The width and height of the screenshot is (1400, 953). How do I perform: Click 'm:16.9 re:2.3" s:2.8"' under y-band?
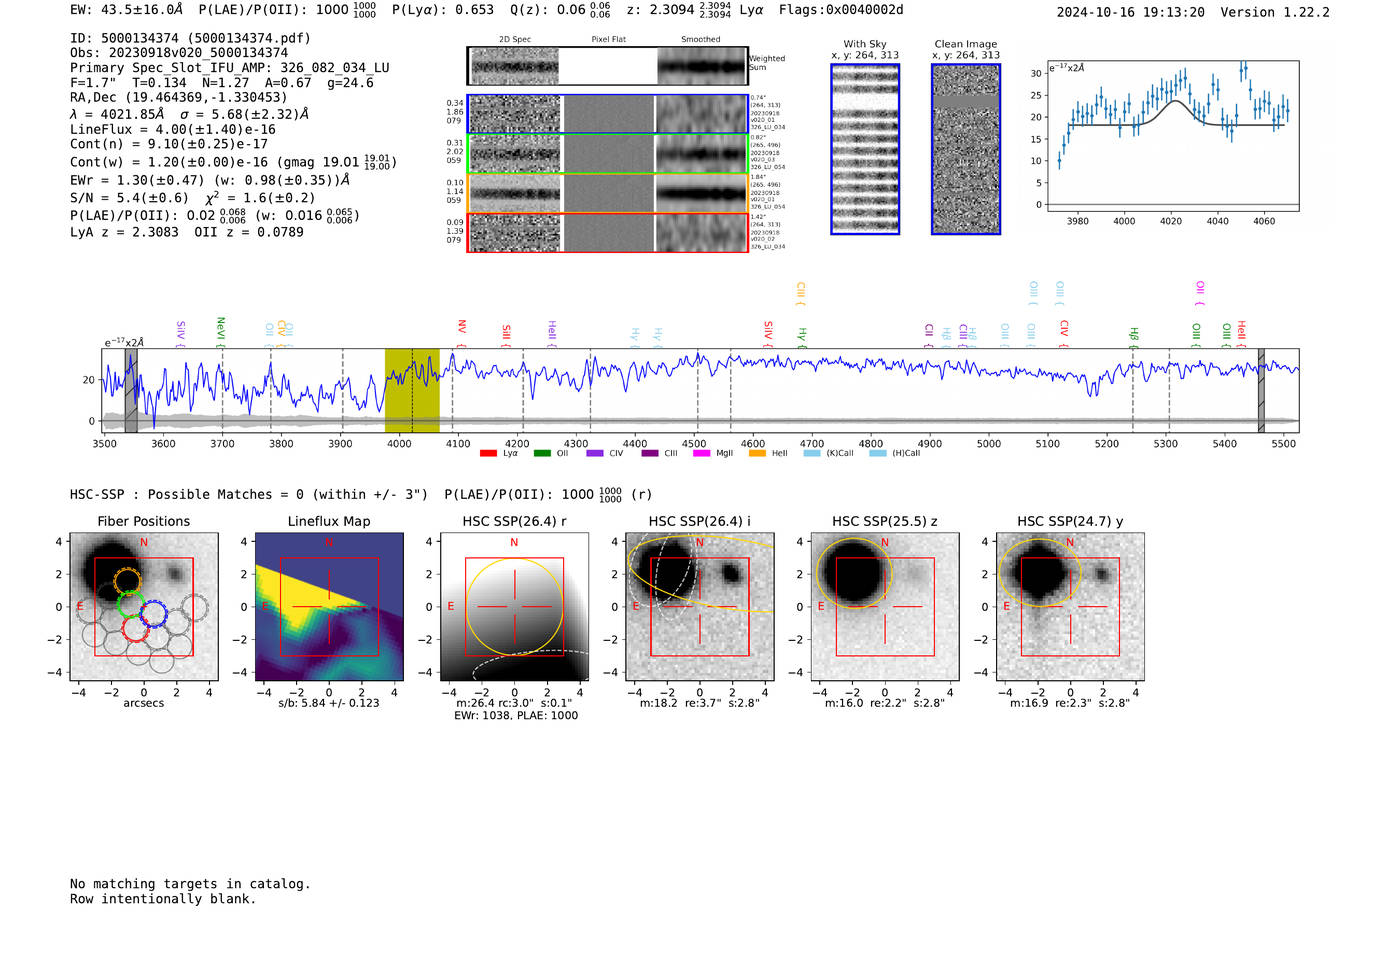pos(1070,703)
